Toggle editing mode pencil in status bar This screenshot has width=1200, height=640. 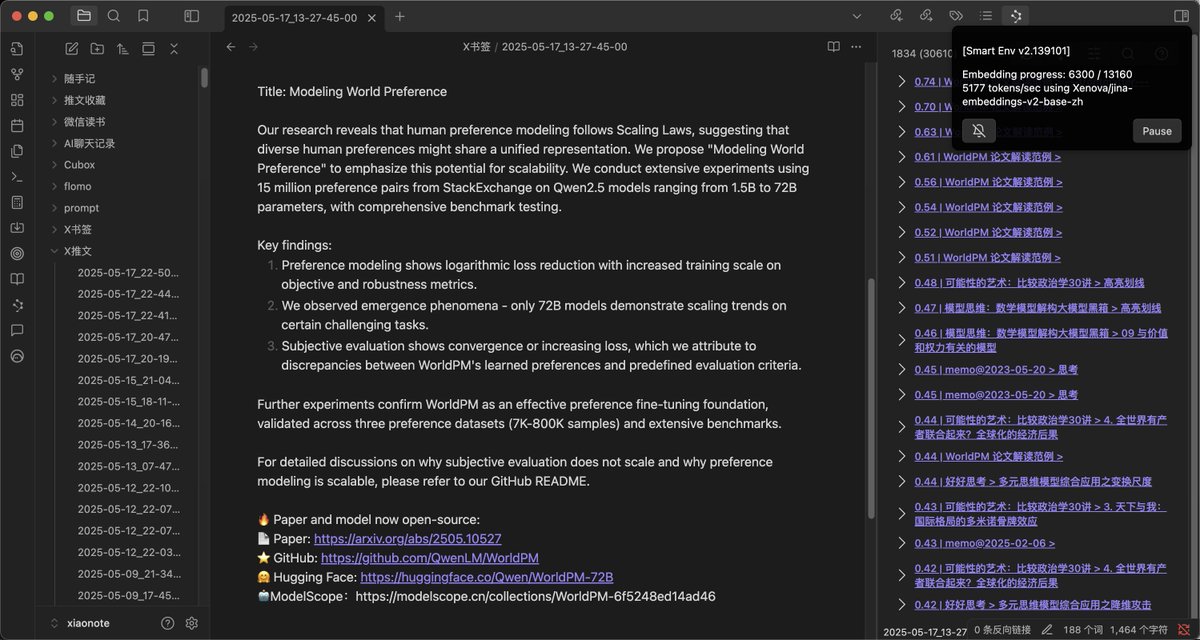(x=1047, y=631)
